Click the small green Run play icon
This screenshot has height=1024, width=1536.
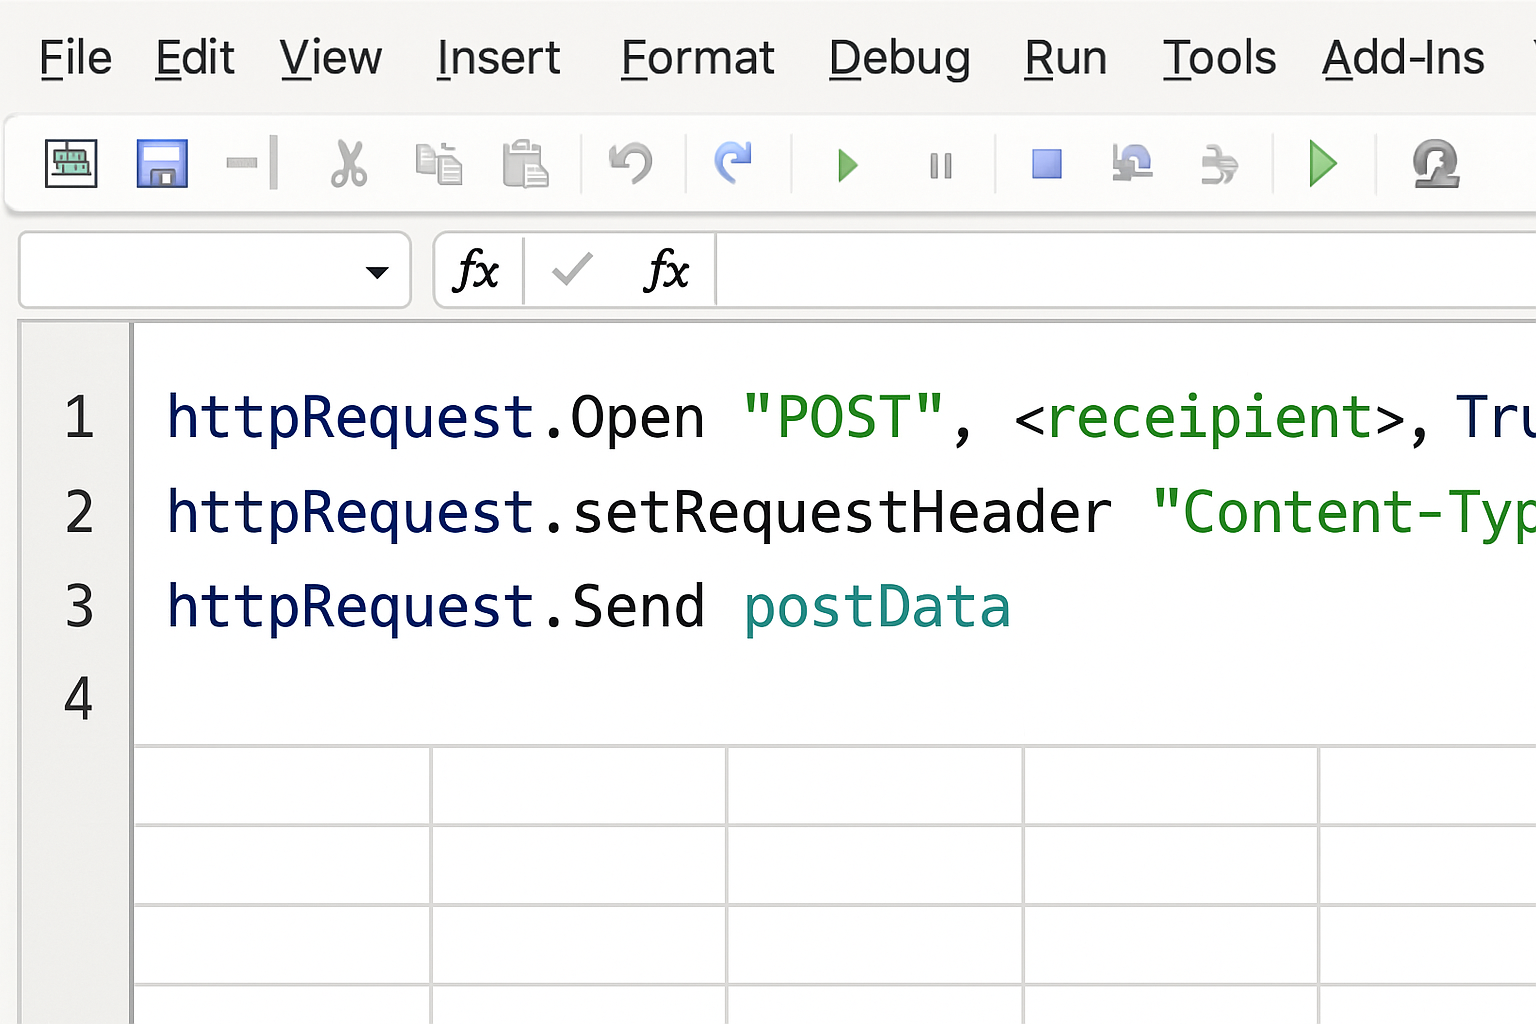[848, 165]
